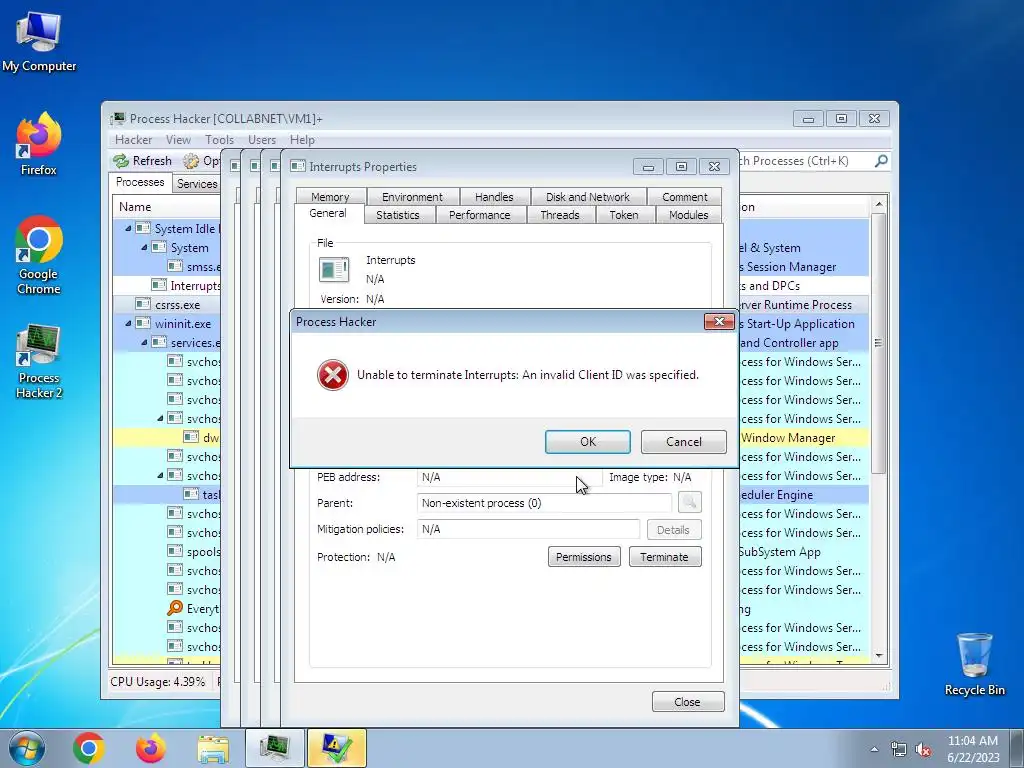Open the Tools menu in Process Hacker
Image resolution: width=1024 pixels, height=768 pixels.
219,140
